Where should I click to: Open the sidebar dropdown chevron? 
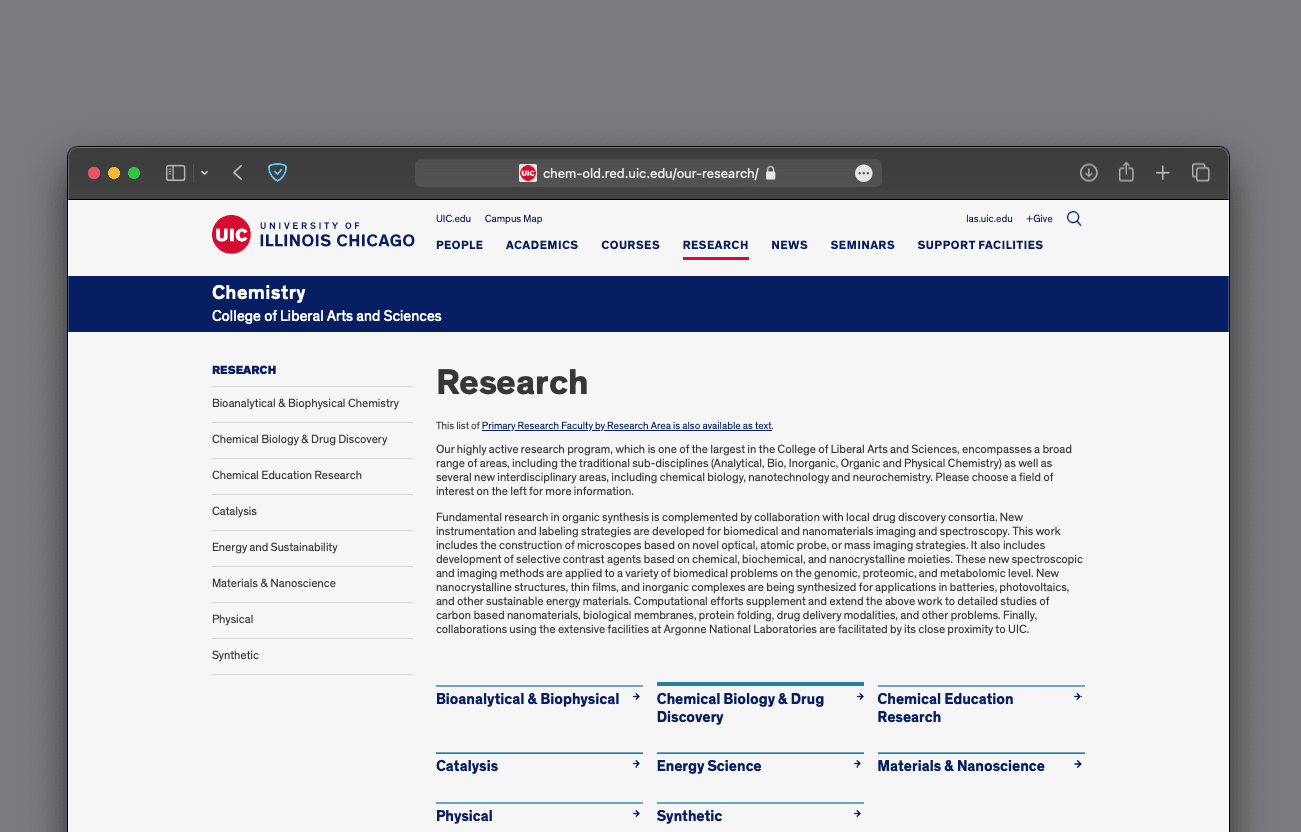pyautogui.click(x=204, y=173)
